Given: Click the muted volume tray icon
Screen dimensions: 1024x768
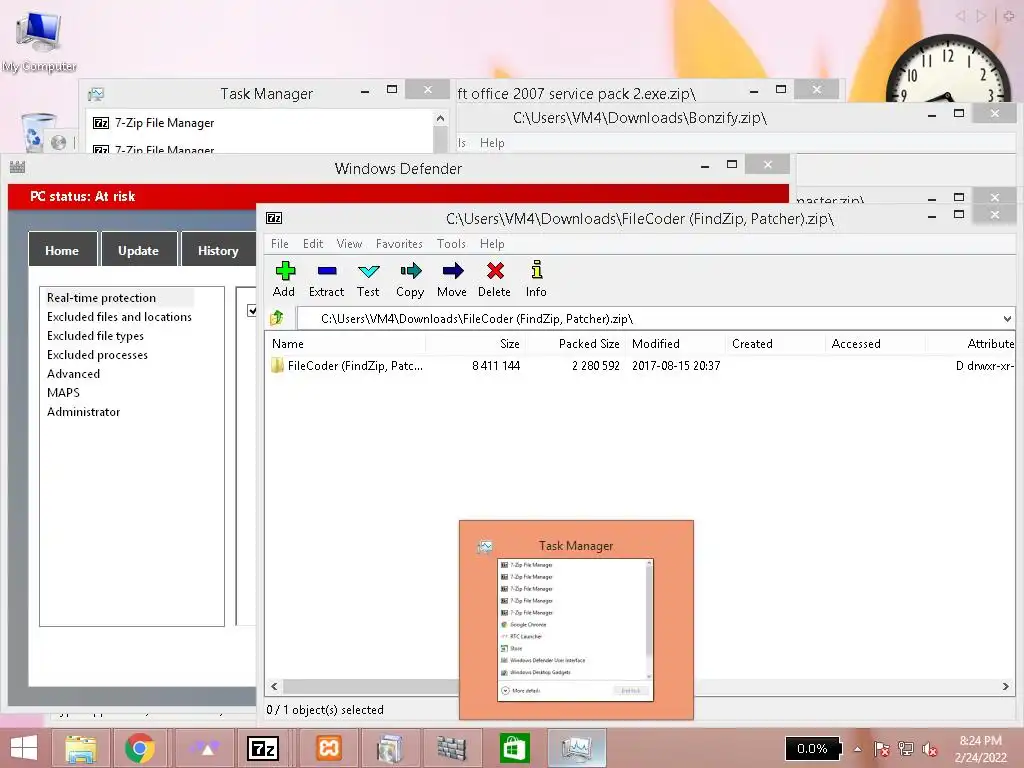Looking at the screenshot, I should point(930,749).
